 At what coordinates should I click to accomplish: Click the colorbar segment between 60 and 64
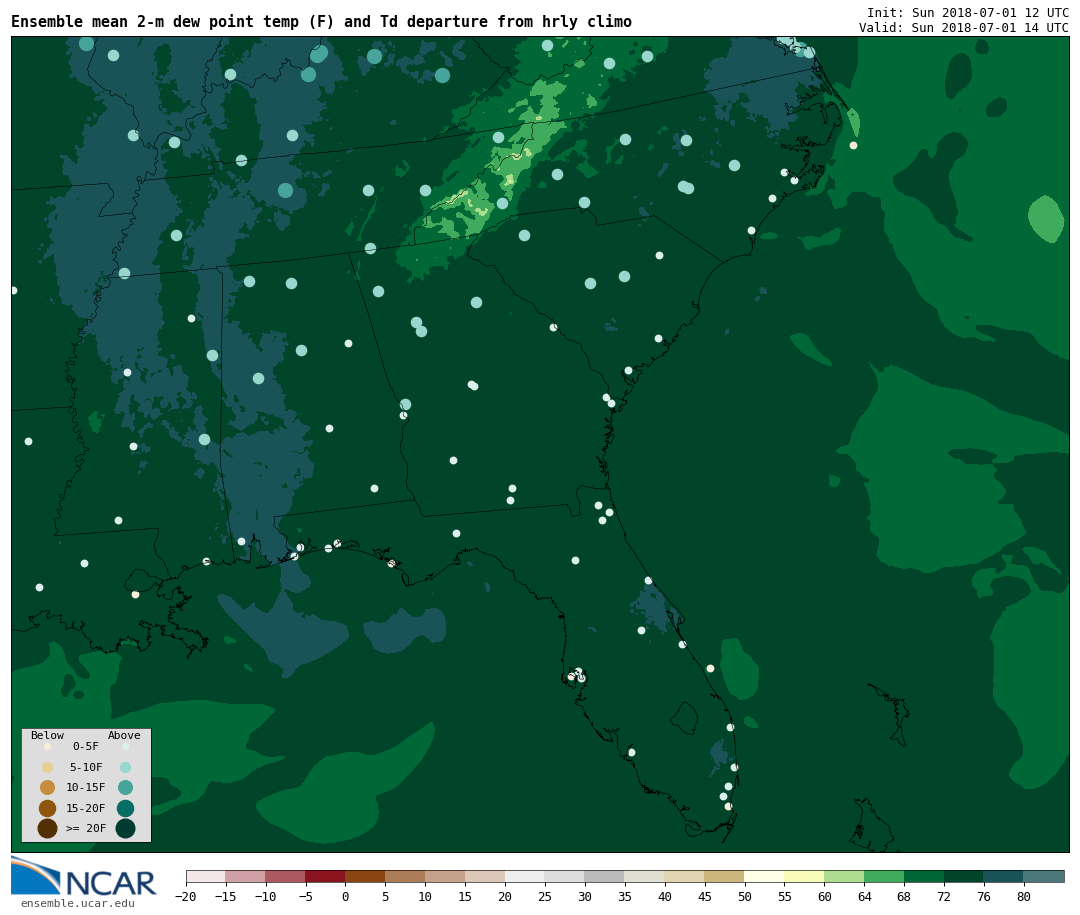click(844, 876)
